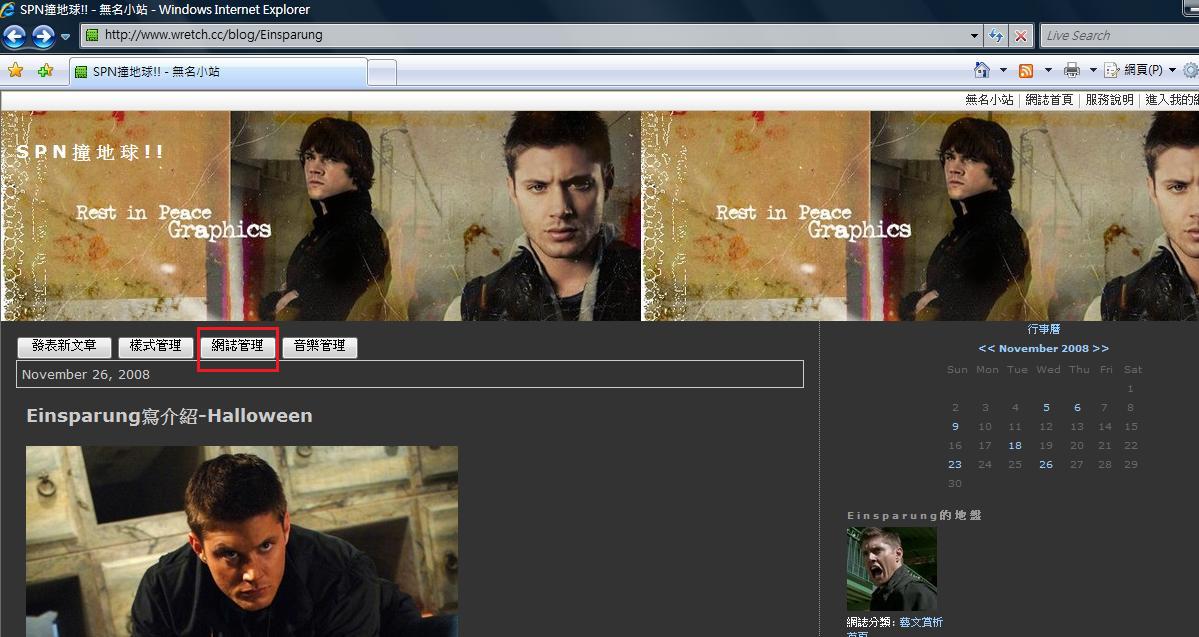Image resolution: width=1199 pixels, height=637 pixels.
Task: Click the orange RSS feeds icon
Action: (x=1026, y=70)
